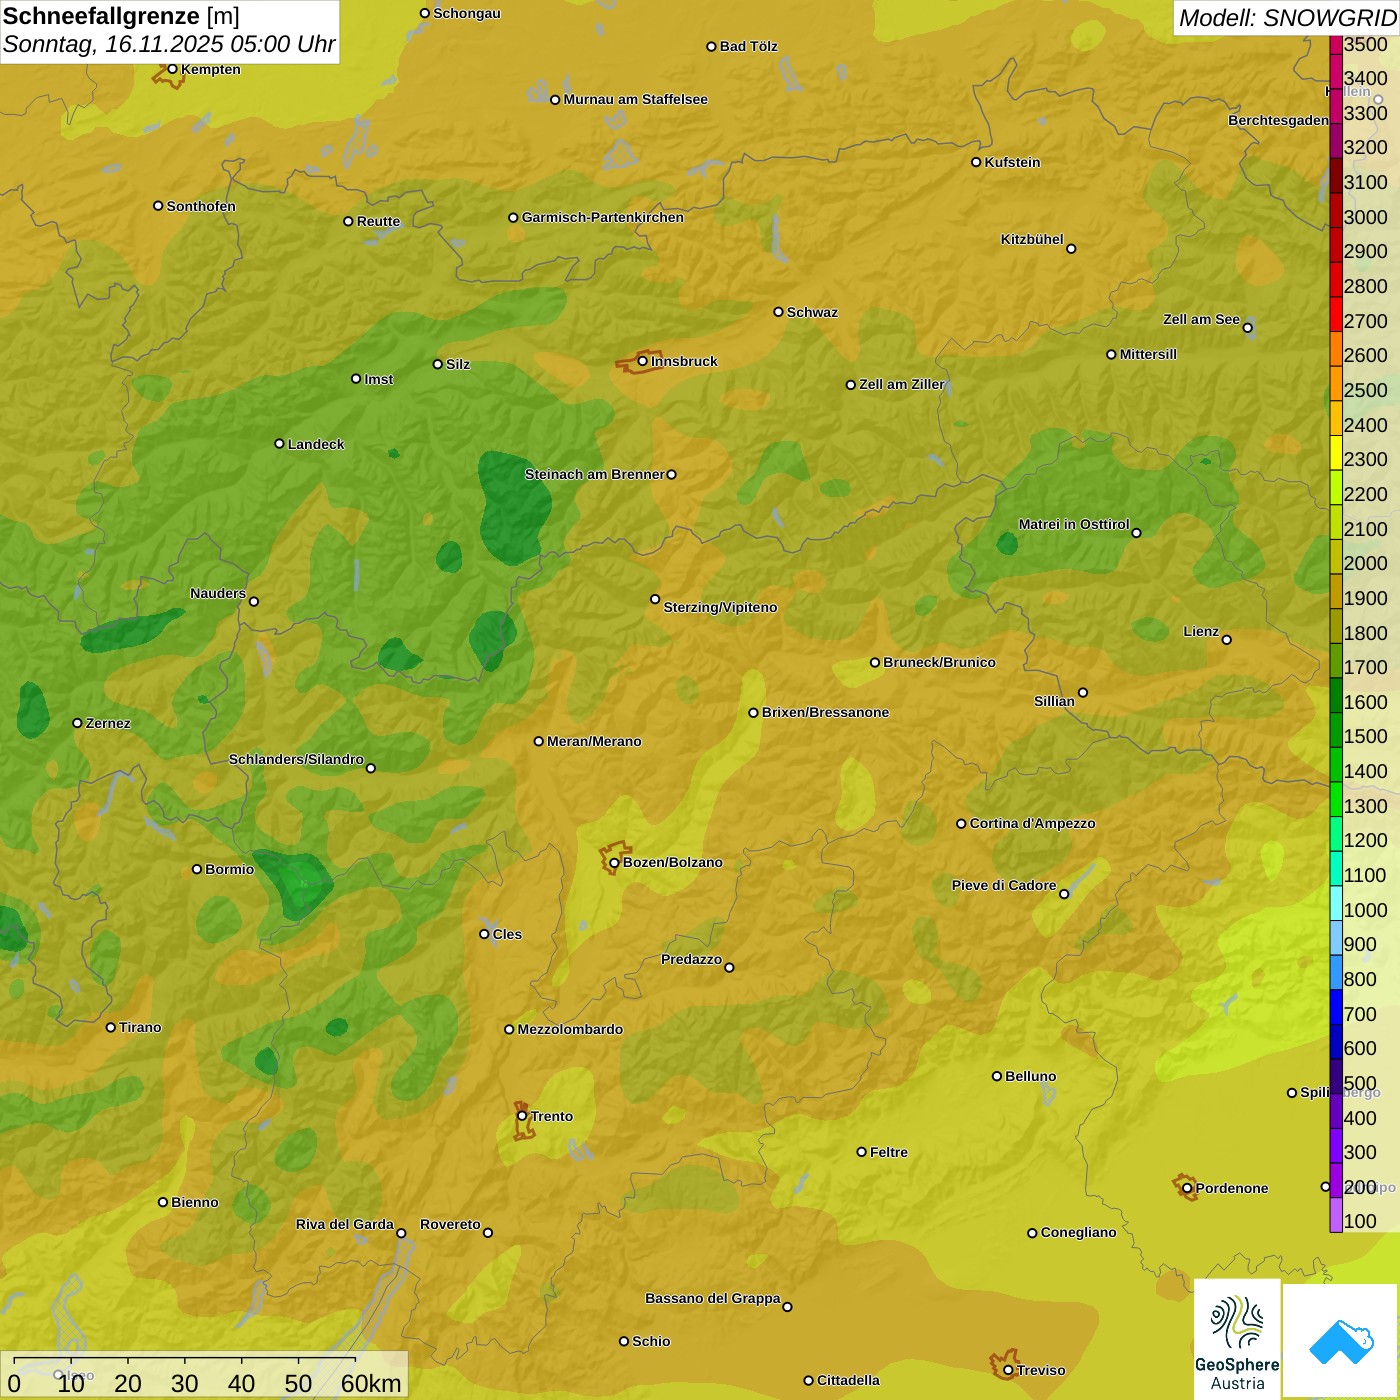The image size is (1400, 1400).
Task: Click the Schwaz location dot
Action: [x=778, y=312]
